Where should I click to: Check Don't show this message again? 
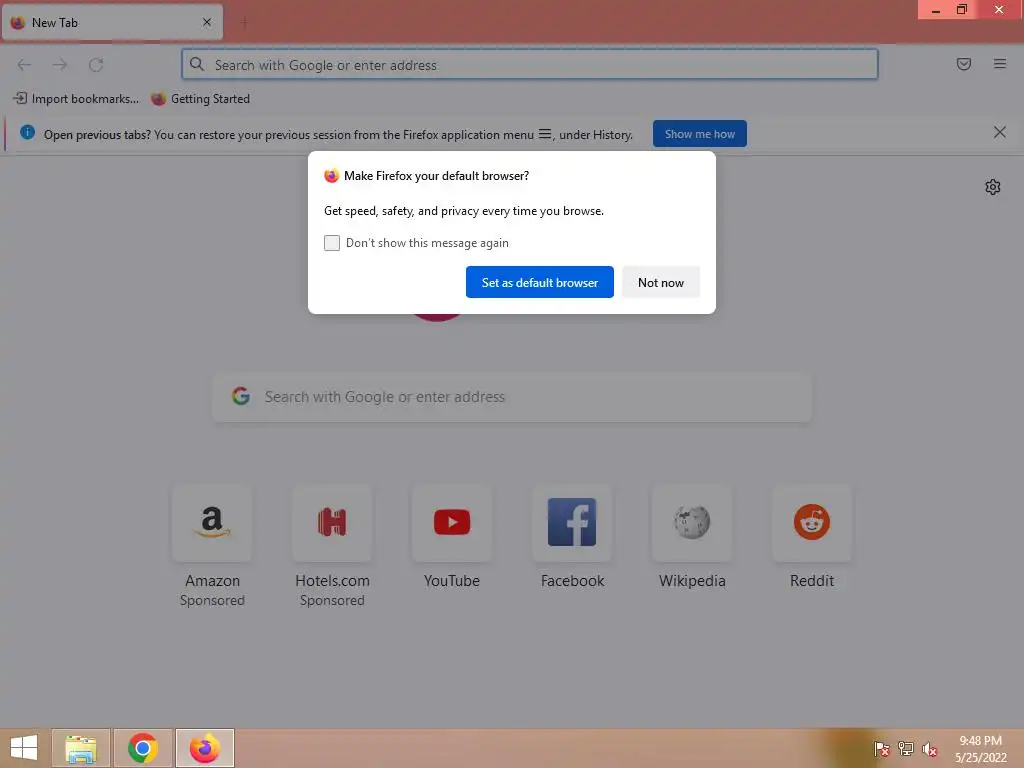pyautogui.click(x=332, y=243)
